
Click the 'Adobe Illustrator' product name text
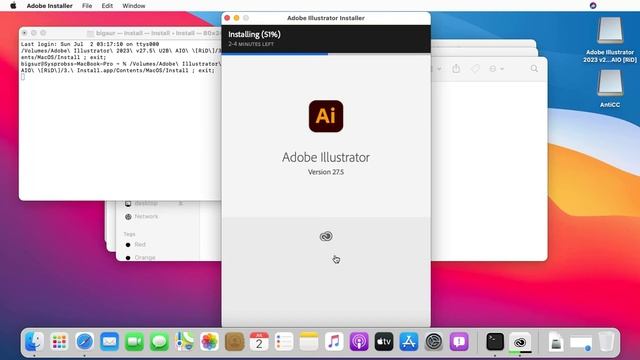[x=326, y=157]
